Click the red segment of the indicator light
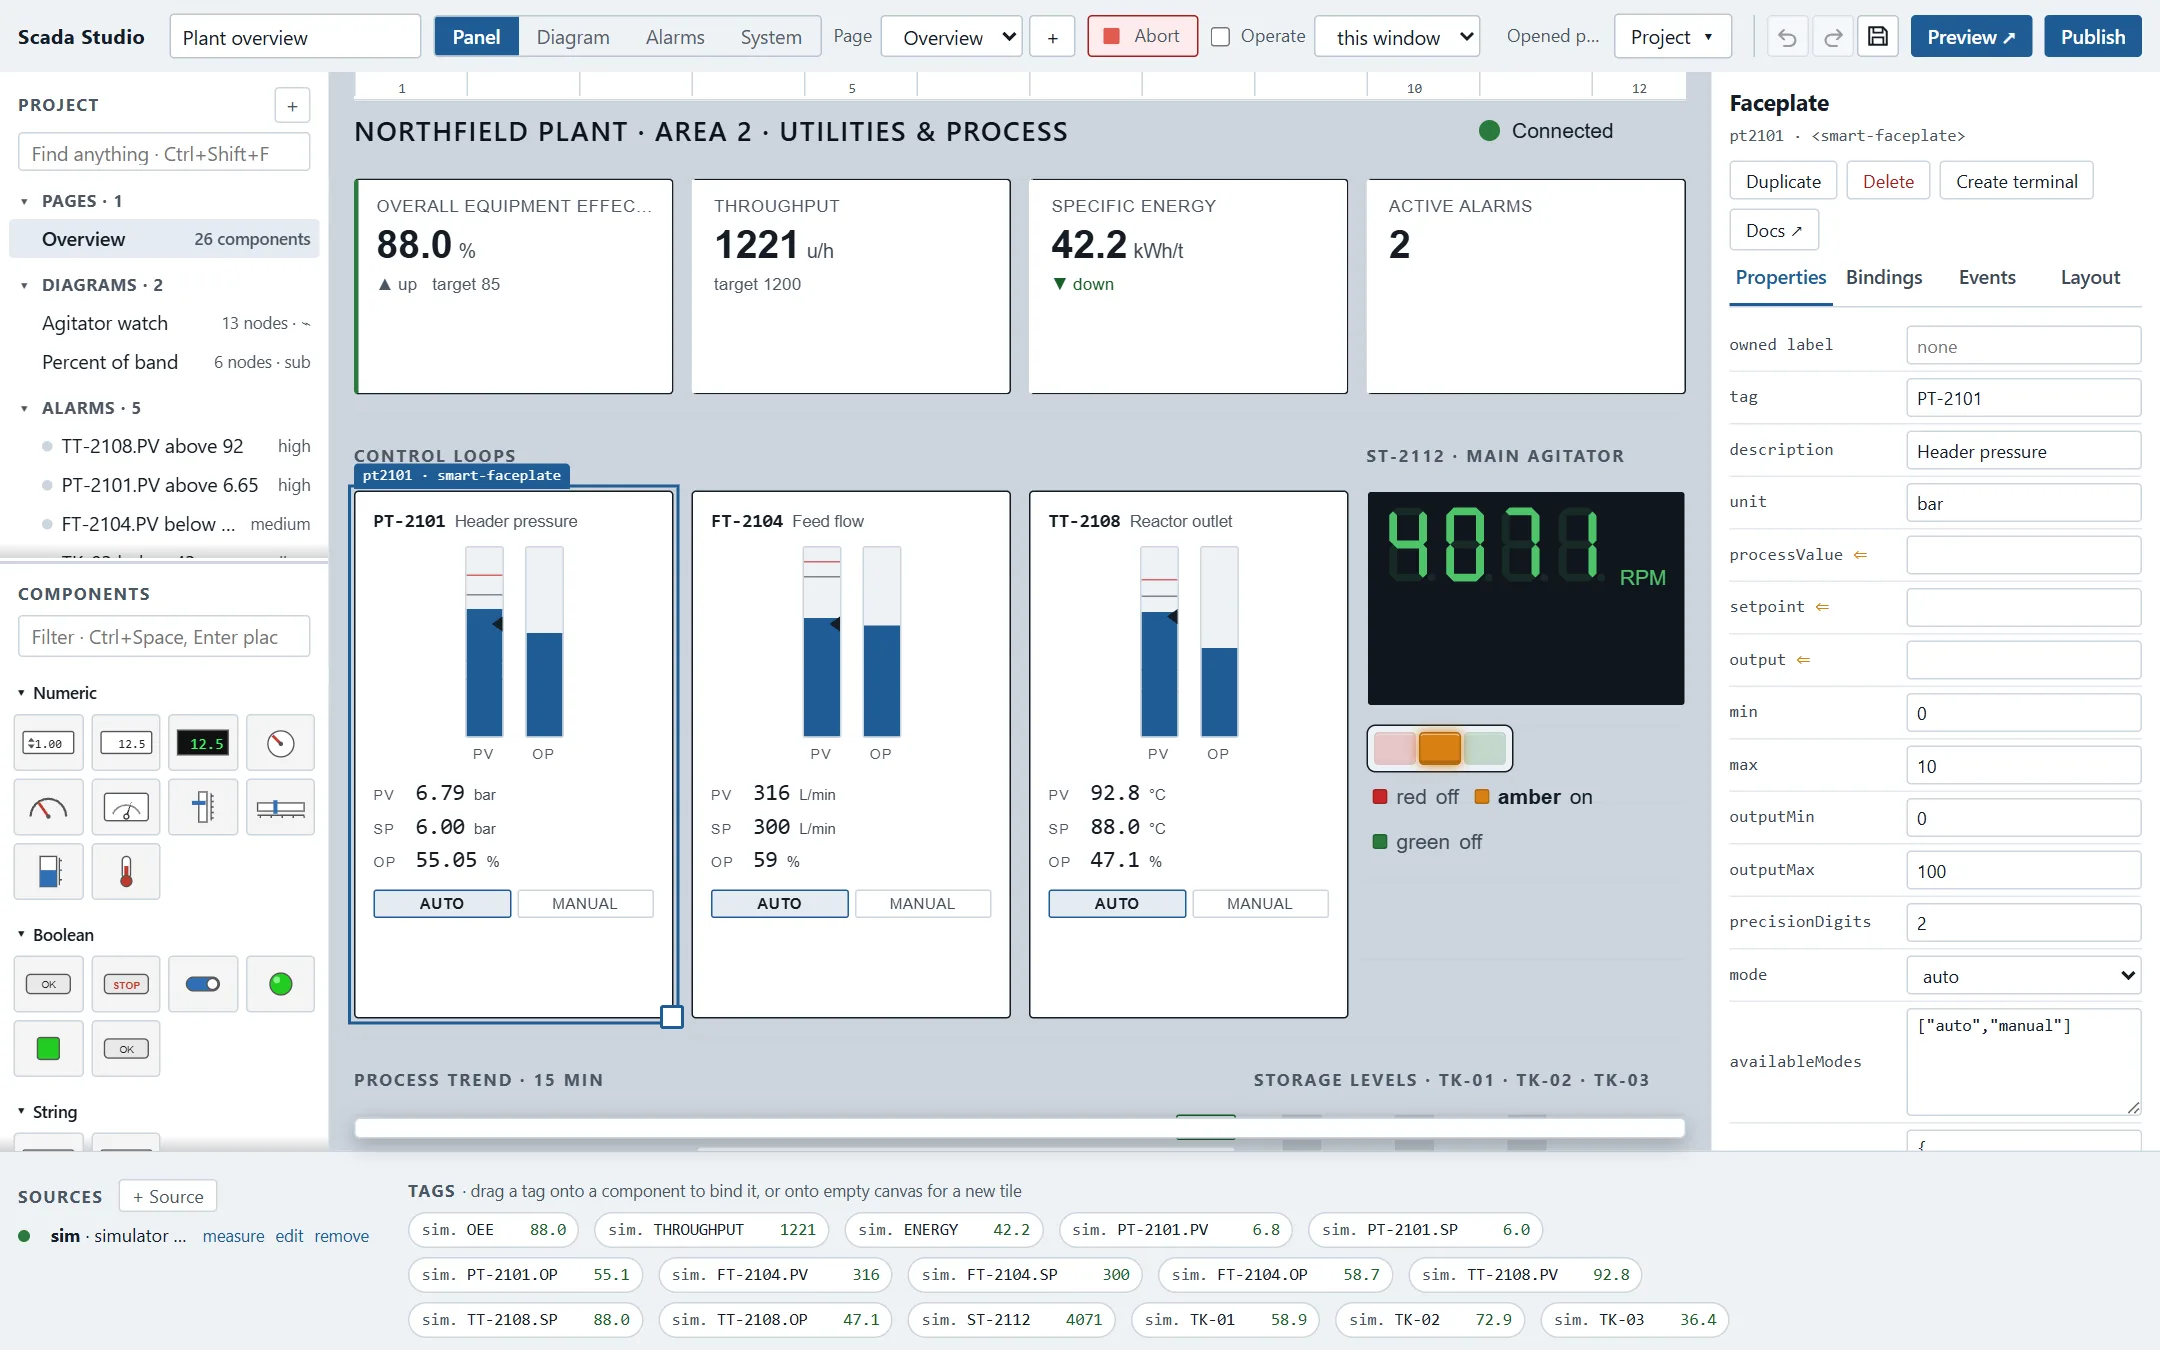 point(1394,748)
